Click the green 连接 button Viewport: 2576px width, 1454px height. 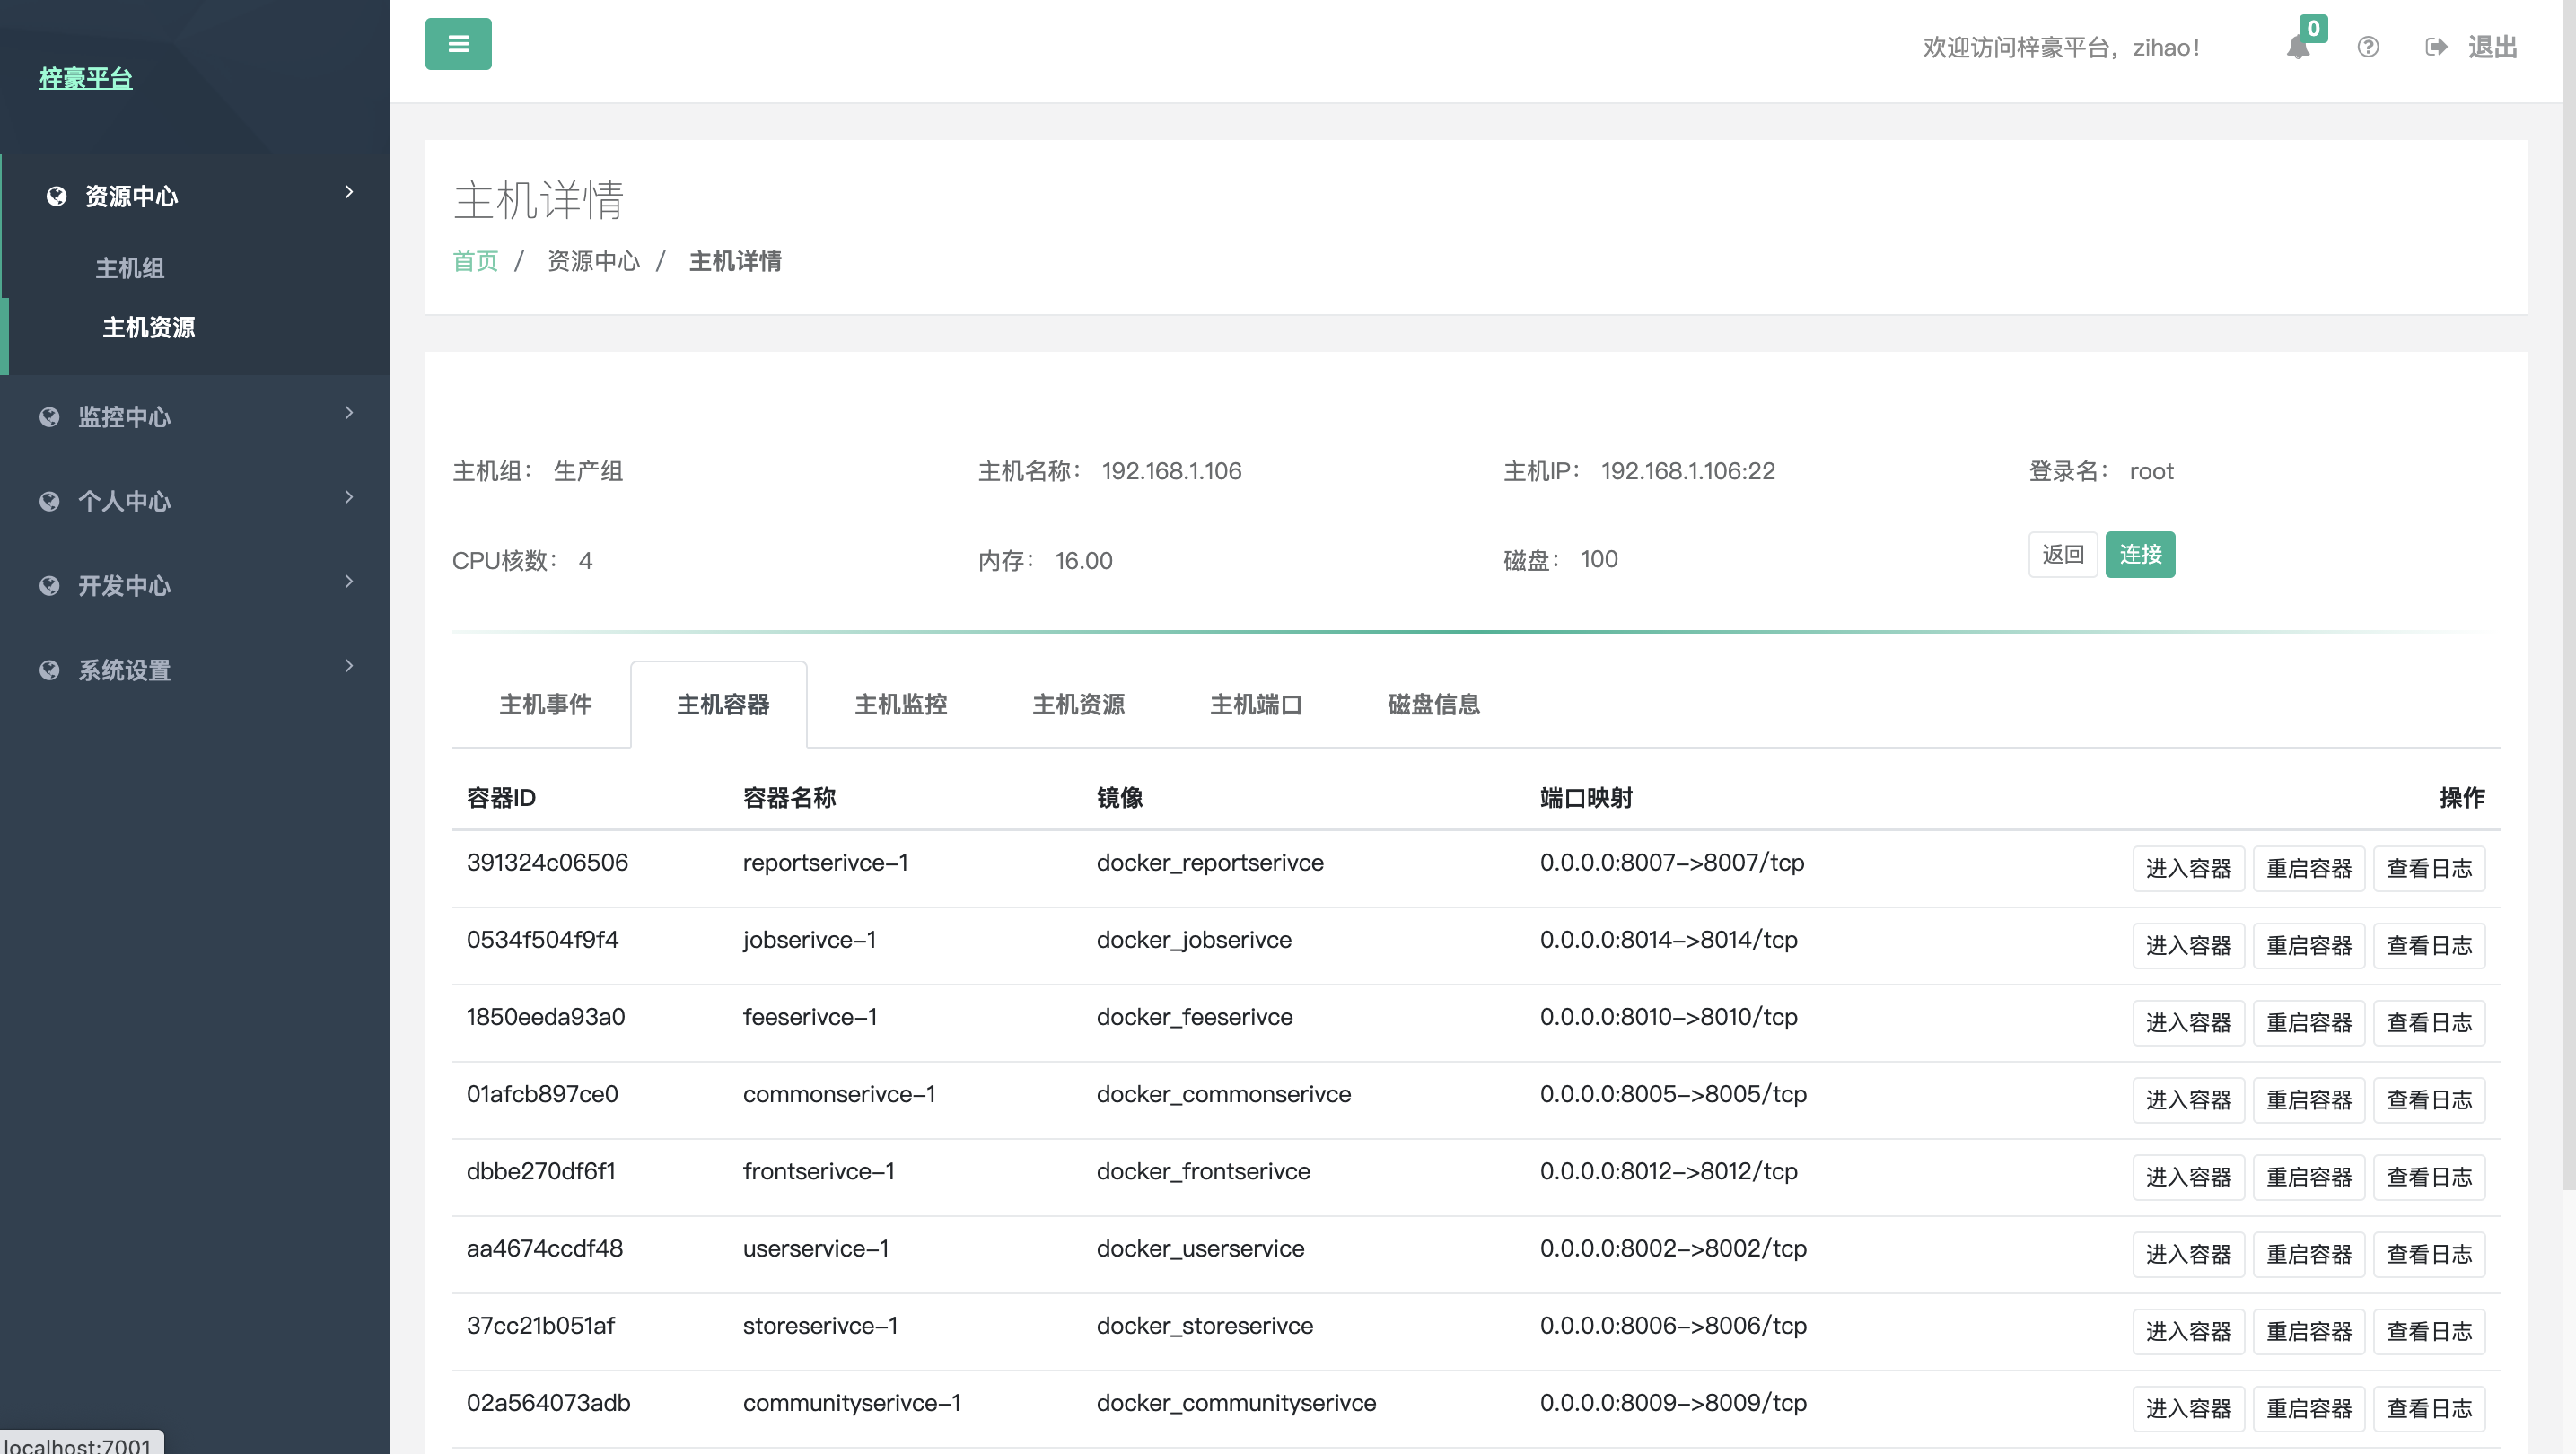pos(2140,555)
